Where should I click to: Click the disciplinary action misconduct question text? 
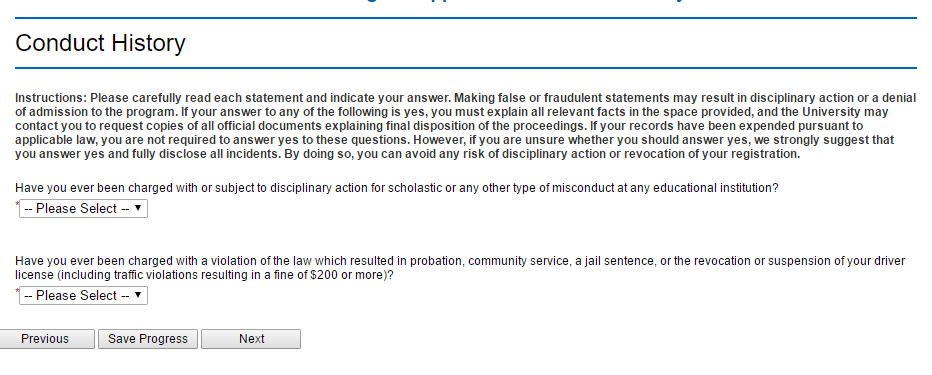[396, 188]
